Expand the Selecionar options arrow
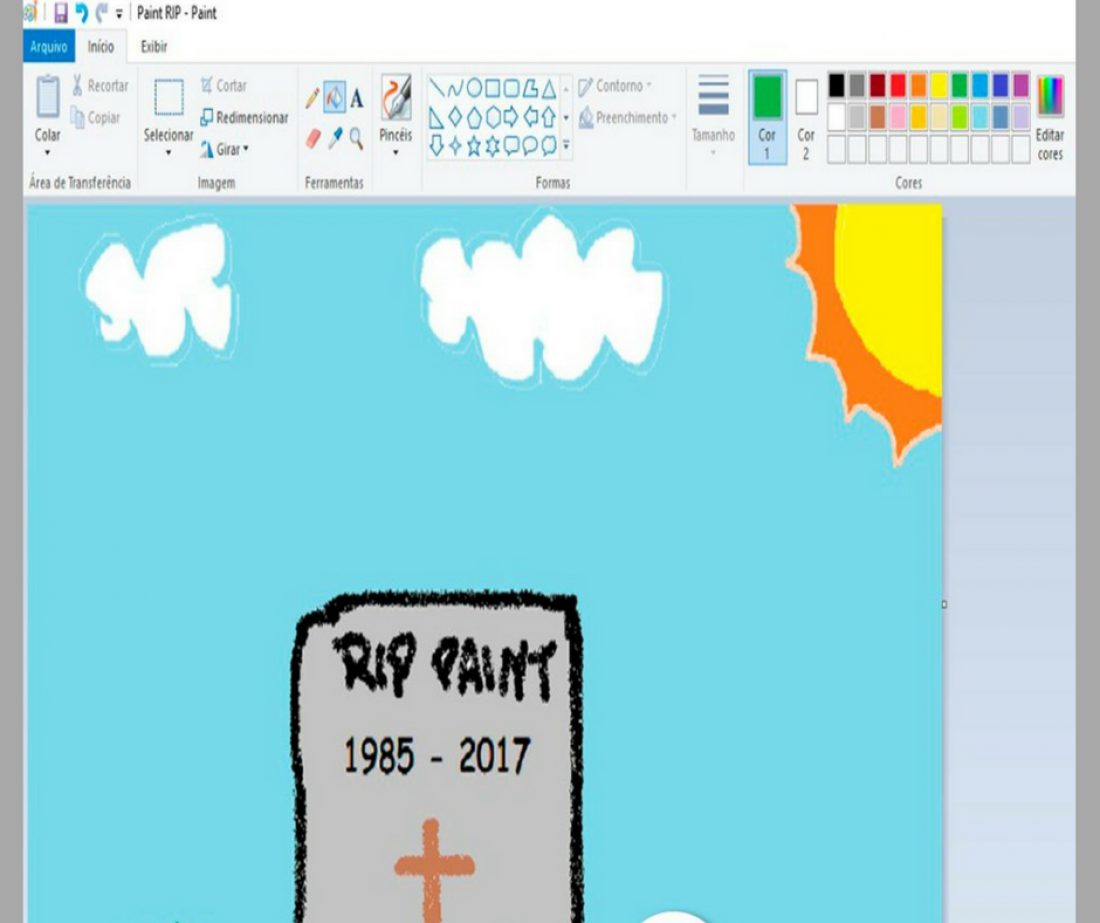This screenshot has height=923, width=1100. coord(168,152)
